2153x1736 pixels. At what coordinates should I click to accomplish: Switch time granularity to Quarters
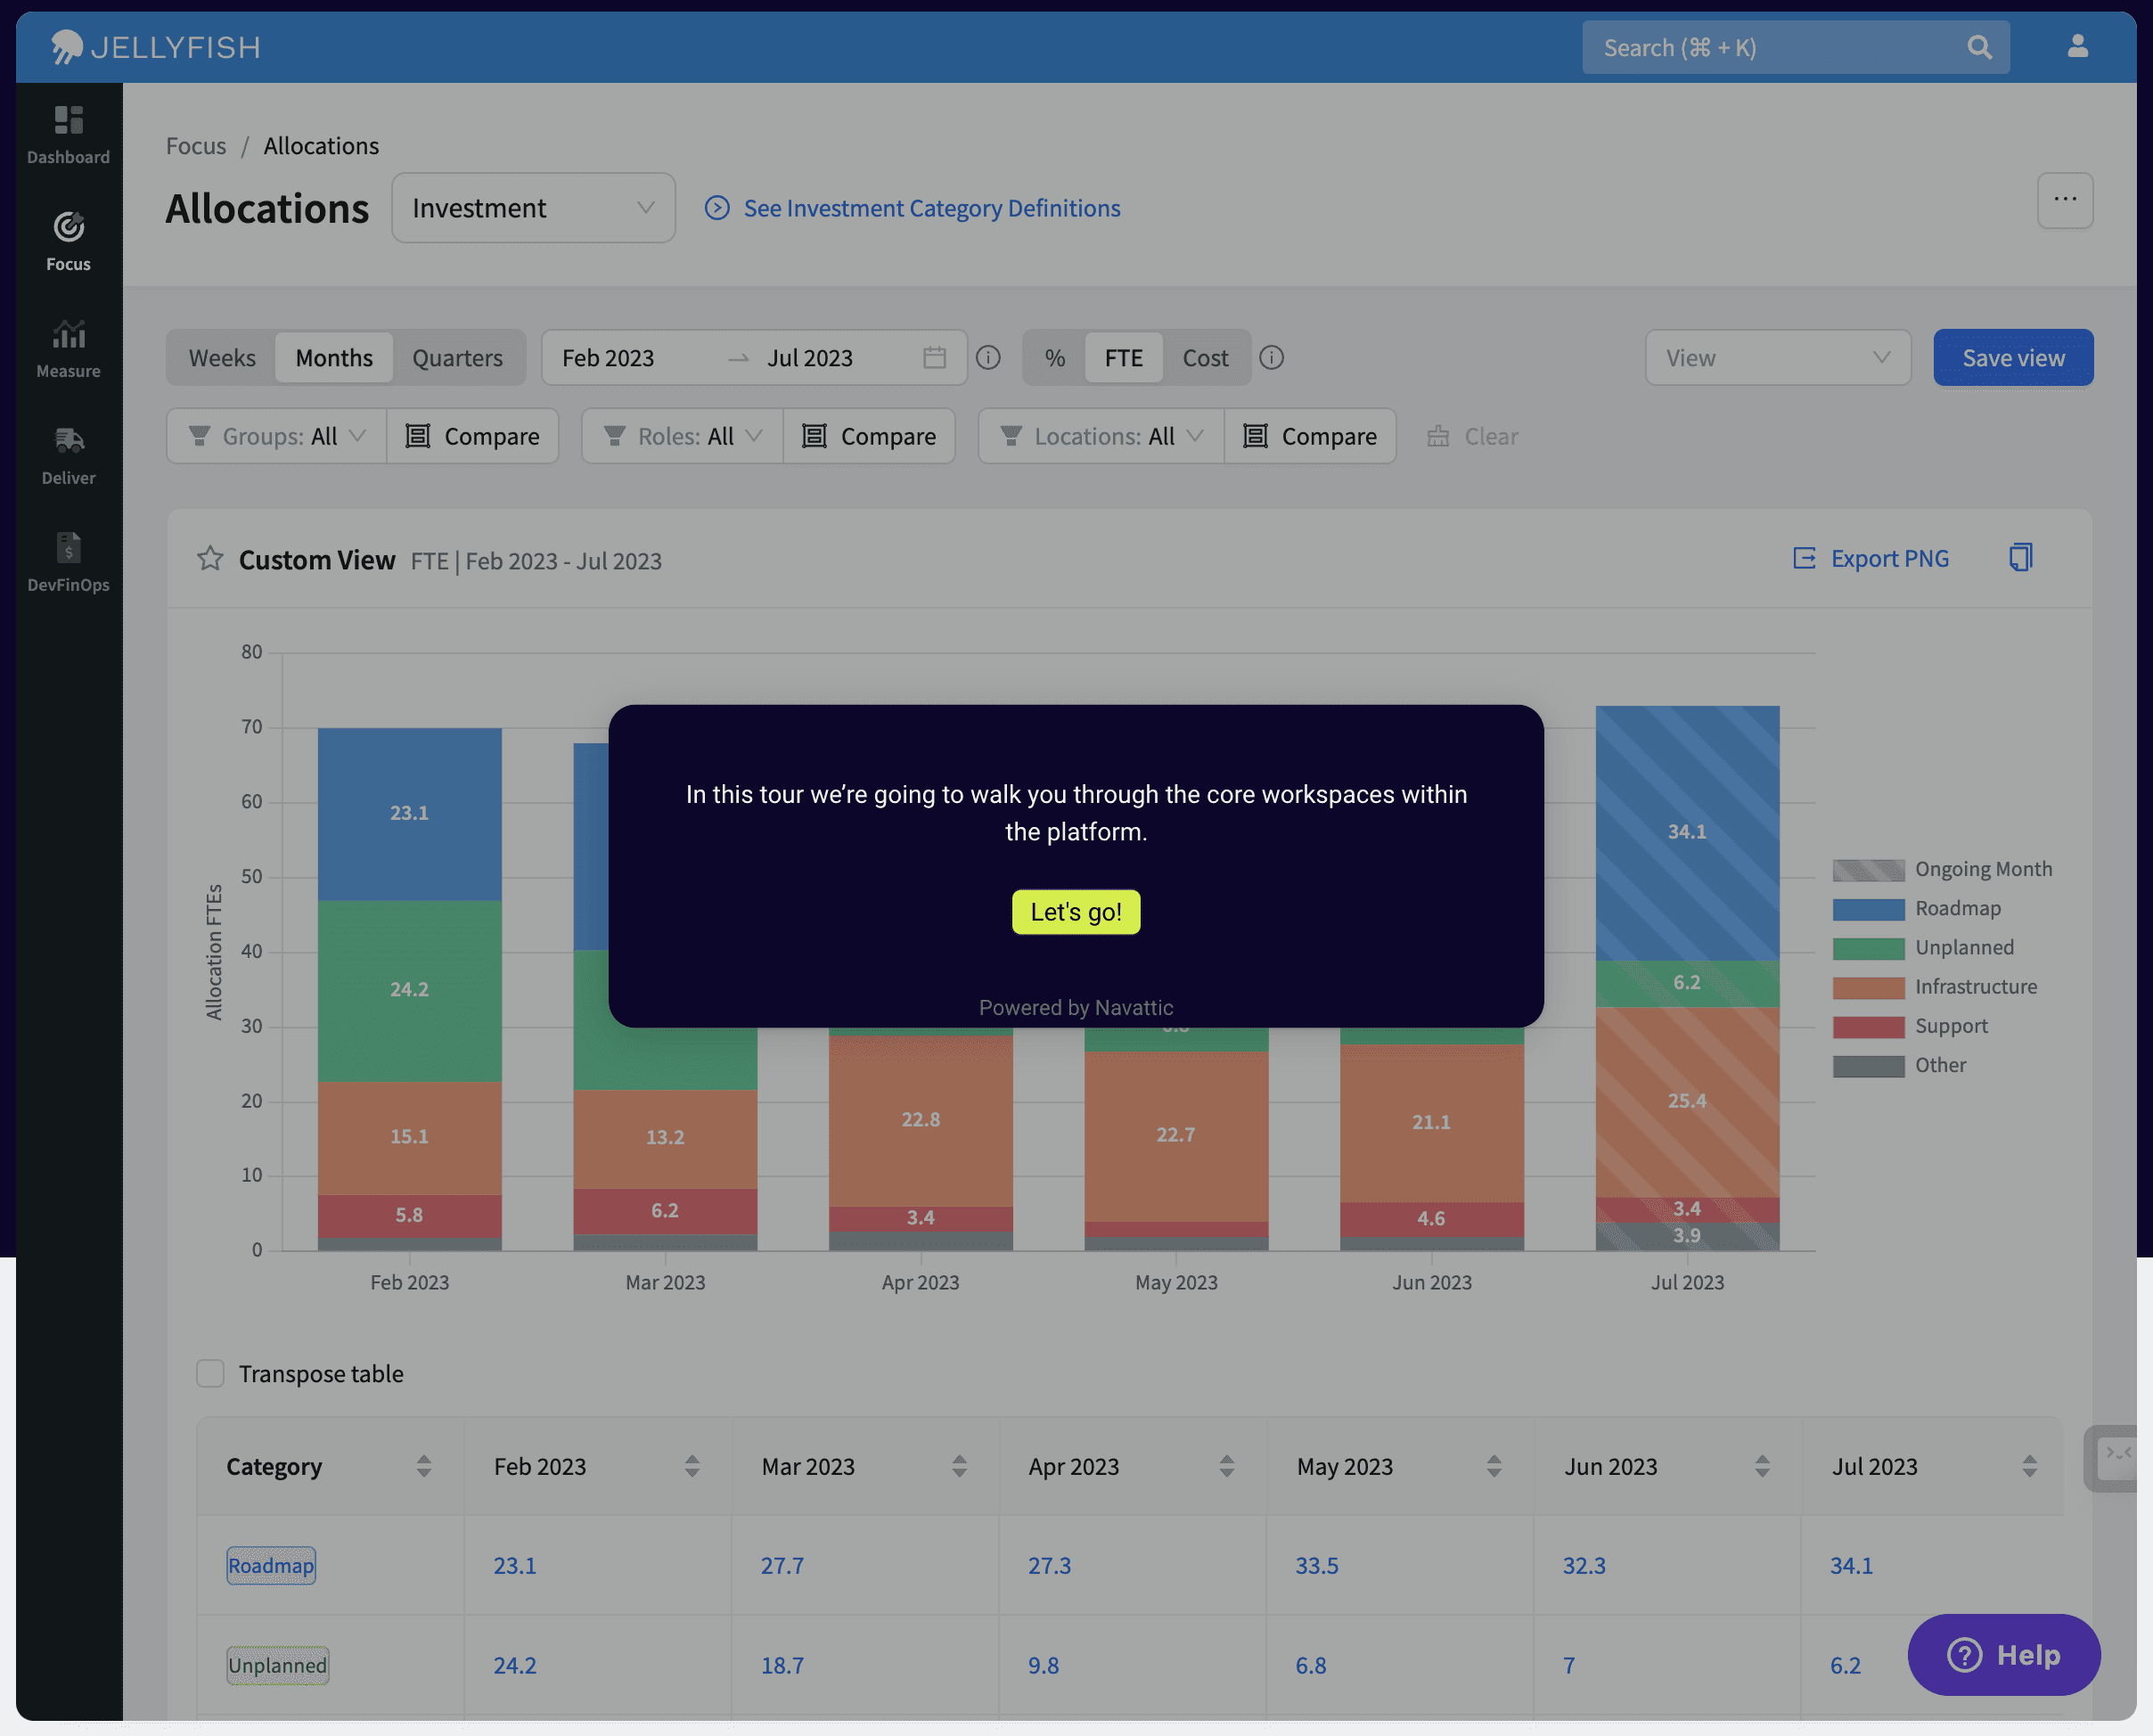(x=457, y=357)
